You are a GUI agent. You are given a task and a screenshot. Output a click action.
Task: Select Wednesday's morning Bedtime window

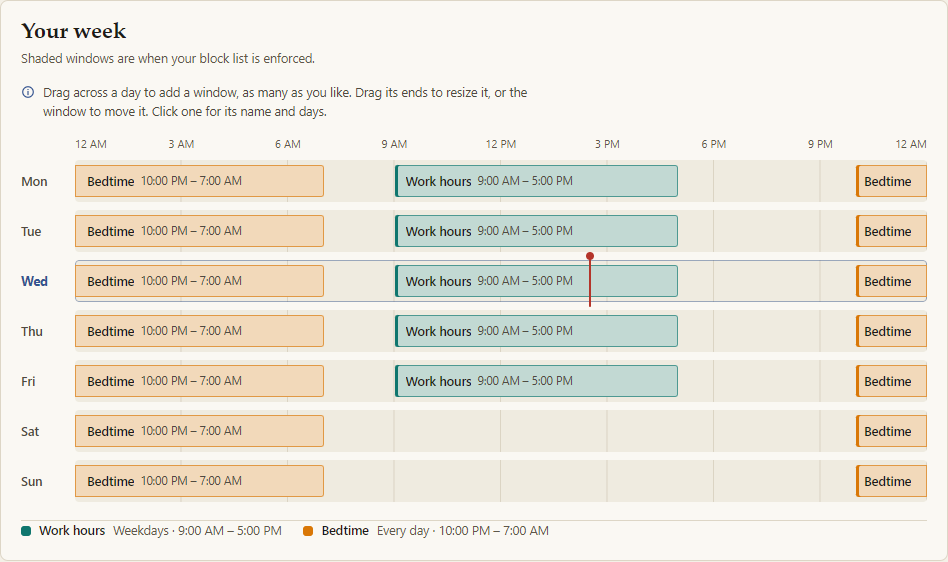pyautogui.click(x=200, y=282)
